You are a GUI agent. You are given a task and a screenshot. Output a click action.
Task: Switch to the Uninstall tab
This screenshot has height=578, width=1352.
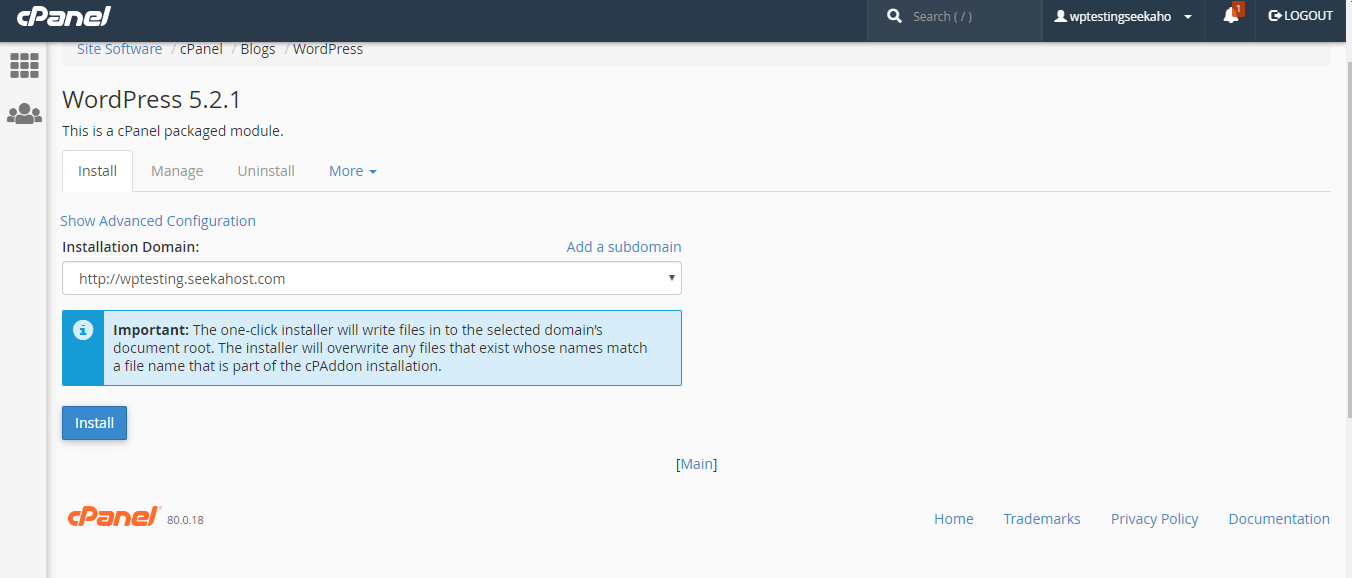[266, 171]
